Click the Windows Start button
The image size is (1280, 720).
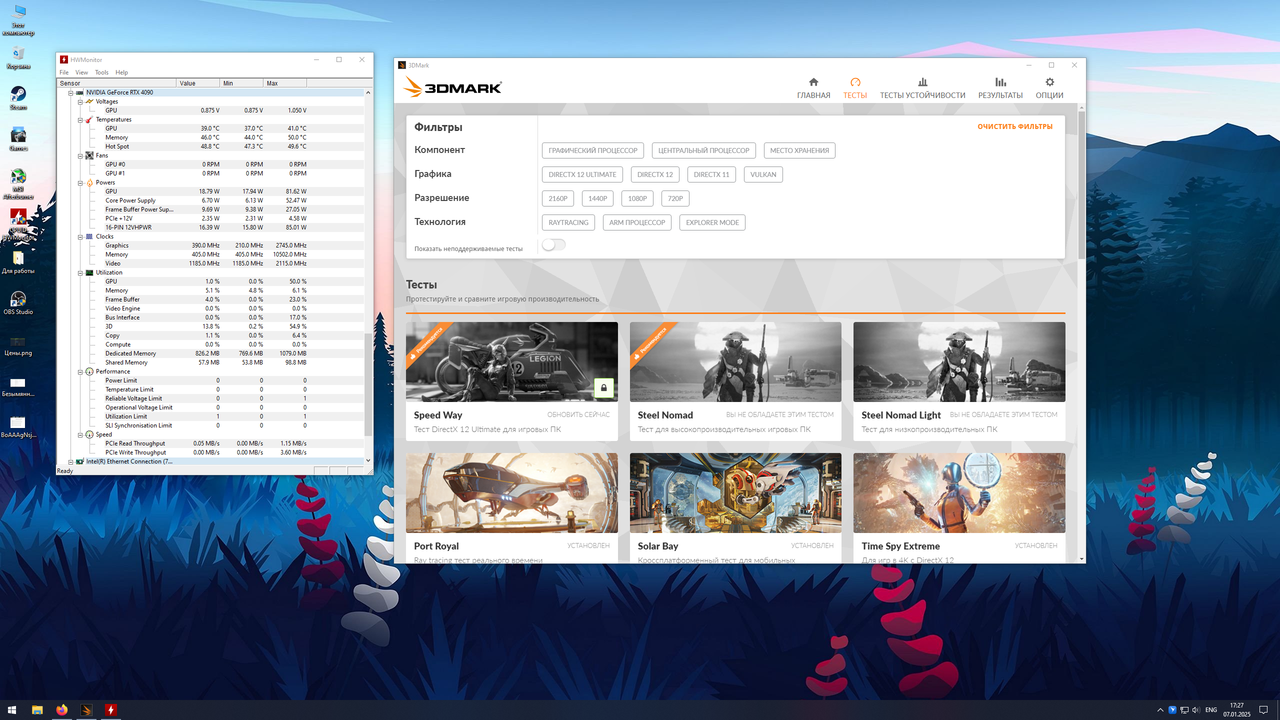(x=14, y=710)
